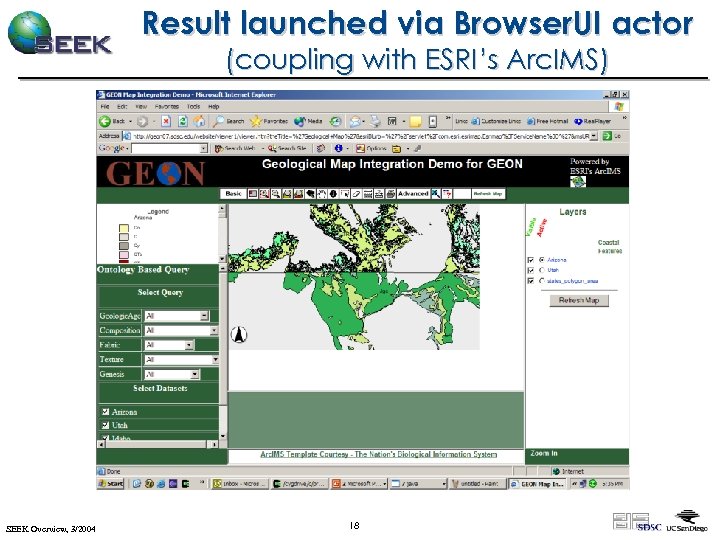Select the ArcIMS zoom out tool
The image size is (720, 540).
pos(276,194)
